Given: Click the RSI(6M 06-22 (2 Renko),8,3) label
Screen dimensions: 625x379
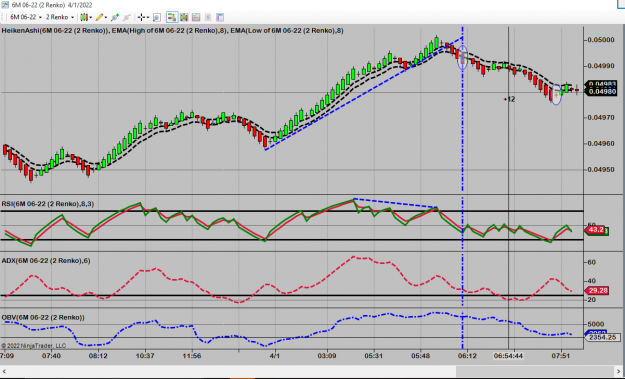Looking at the screenshot, I should pos(48,204).
